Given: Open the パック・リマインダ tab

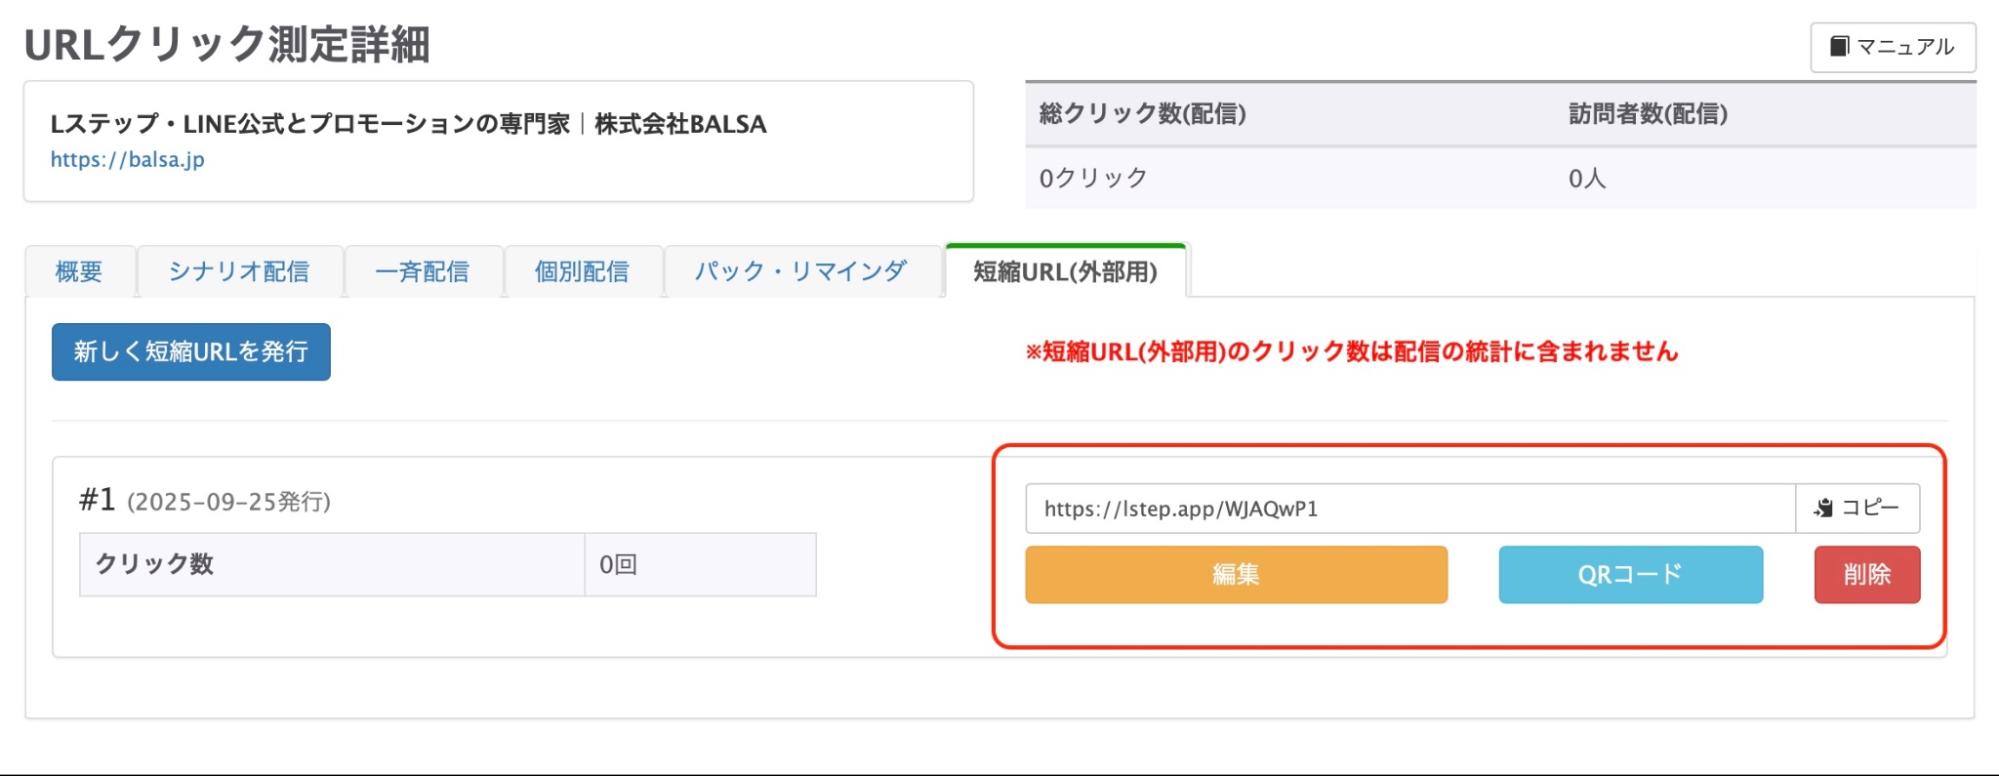Looking at the screenshot, I should tap(800, 270).
